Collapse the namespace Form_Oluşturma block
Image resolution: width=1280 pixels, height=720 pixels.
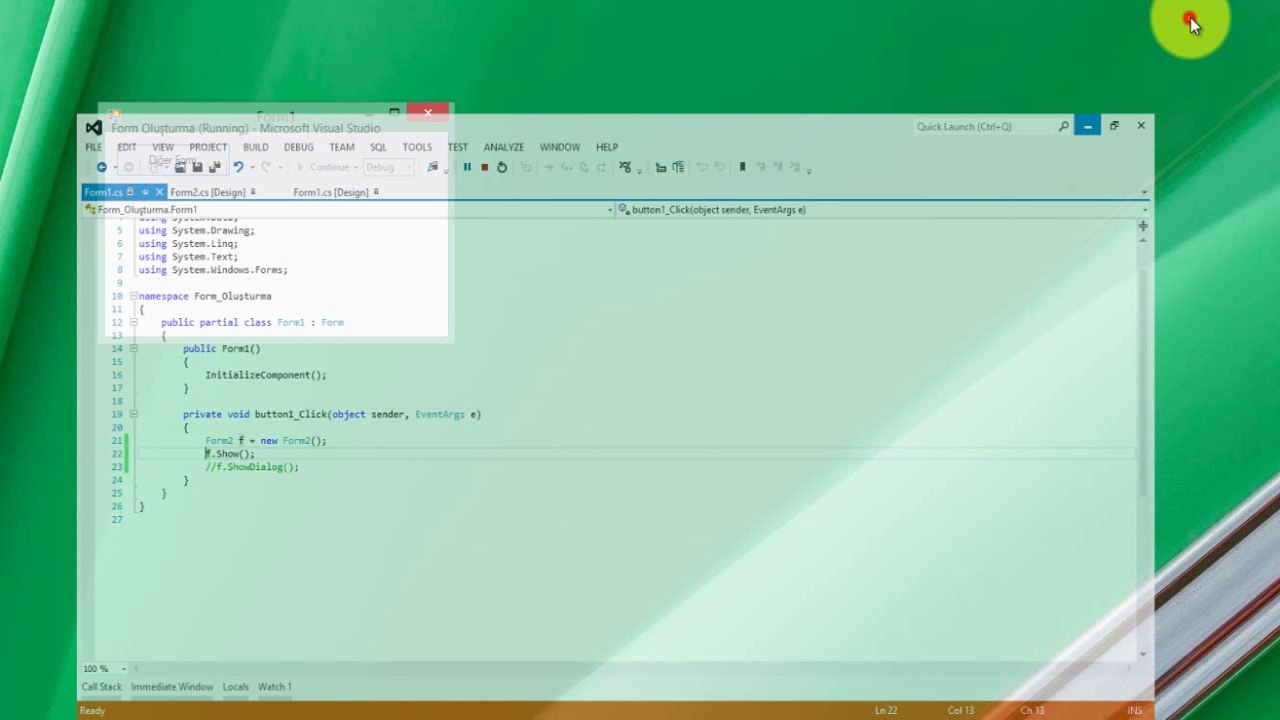click(x=133, y=296)
